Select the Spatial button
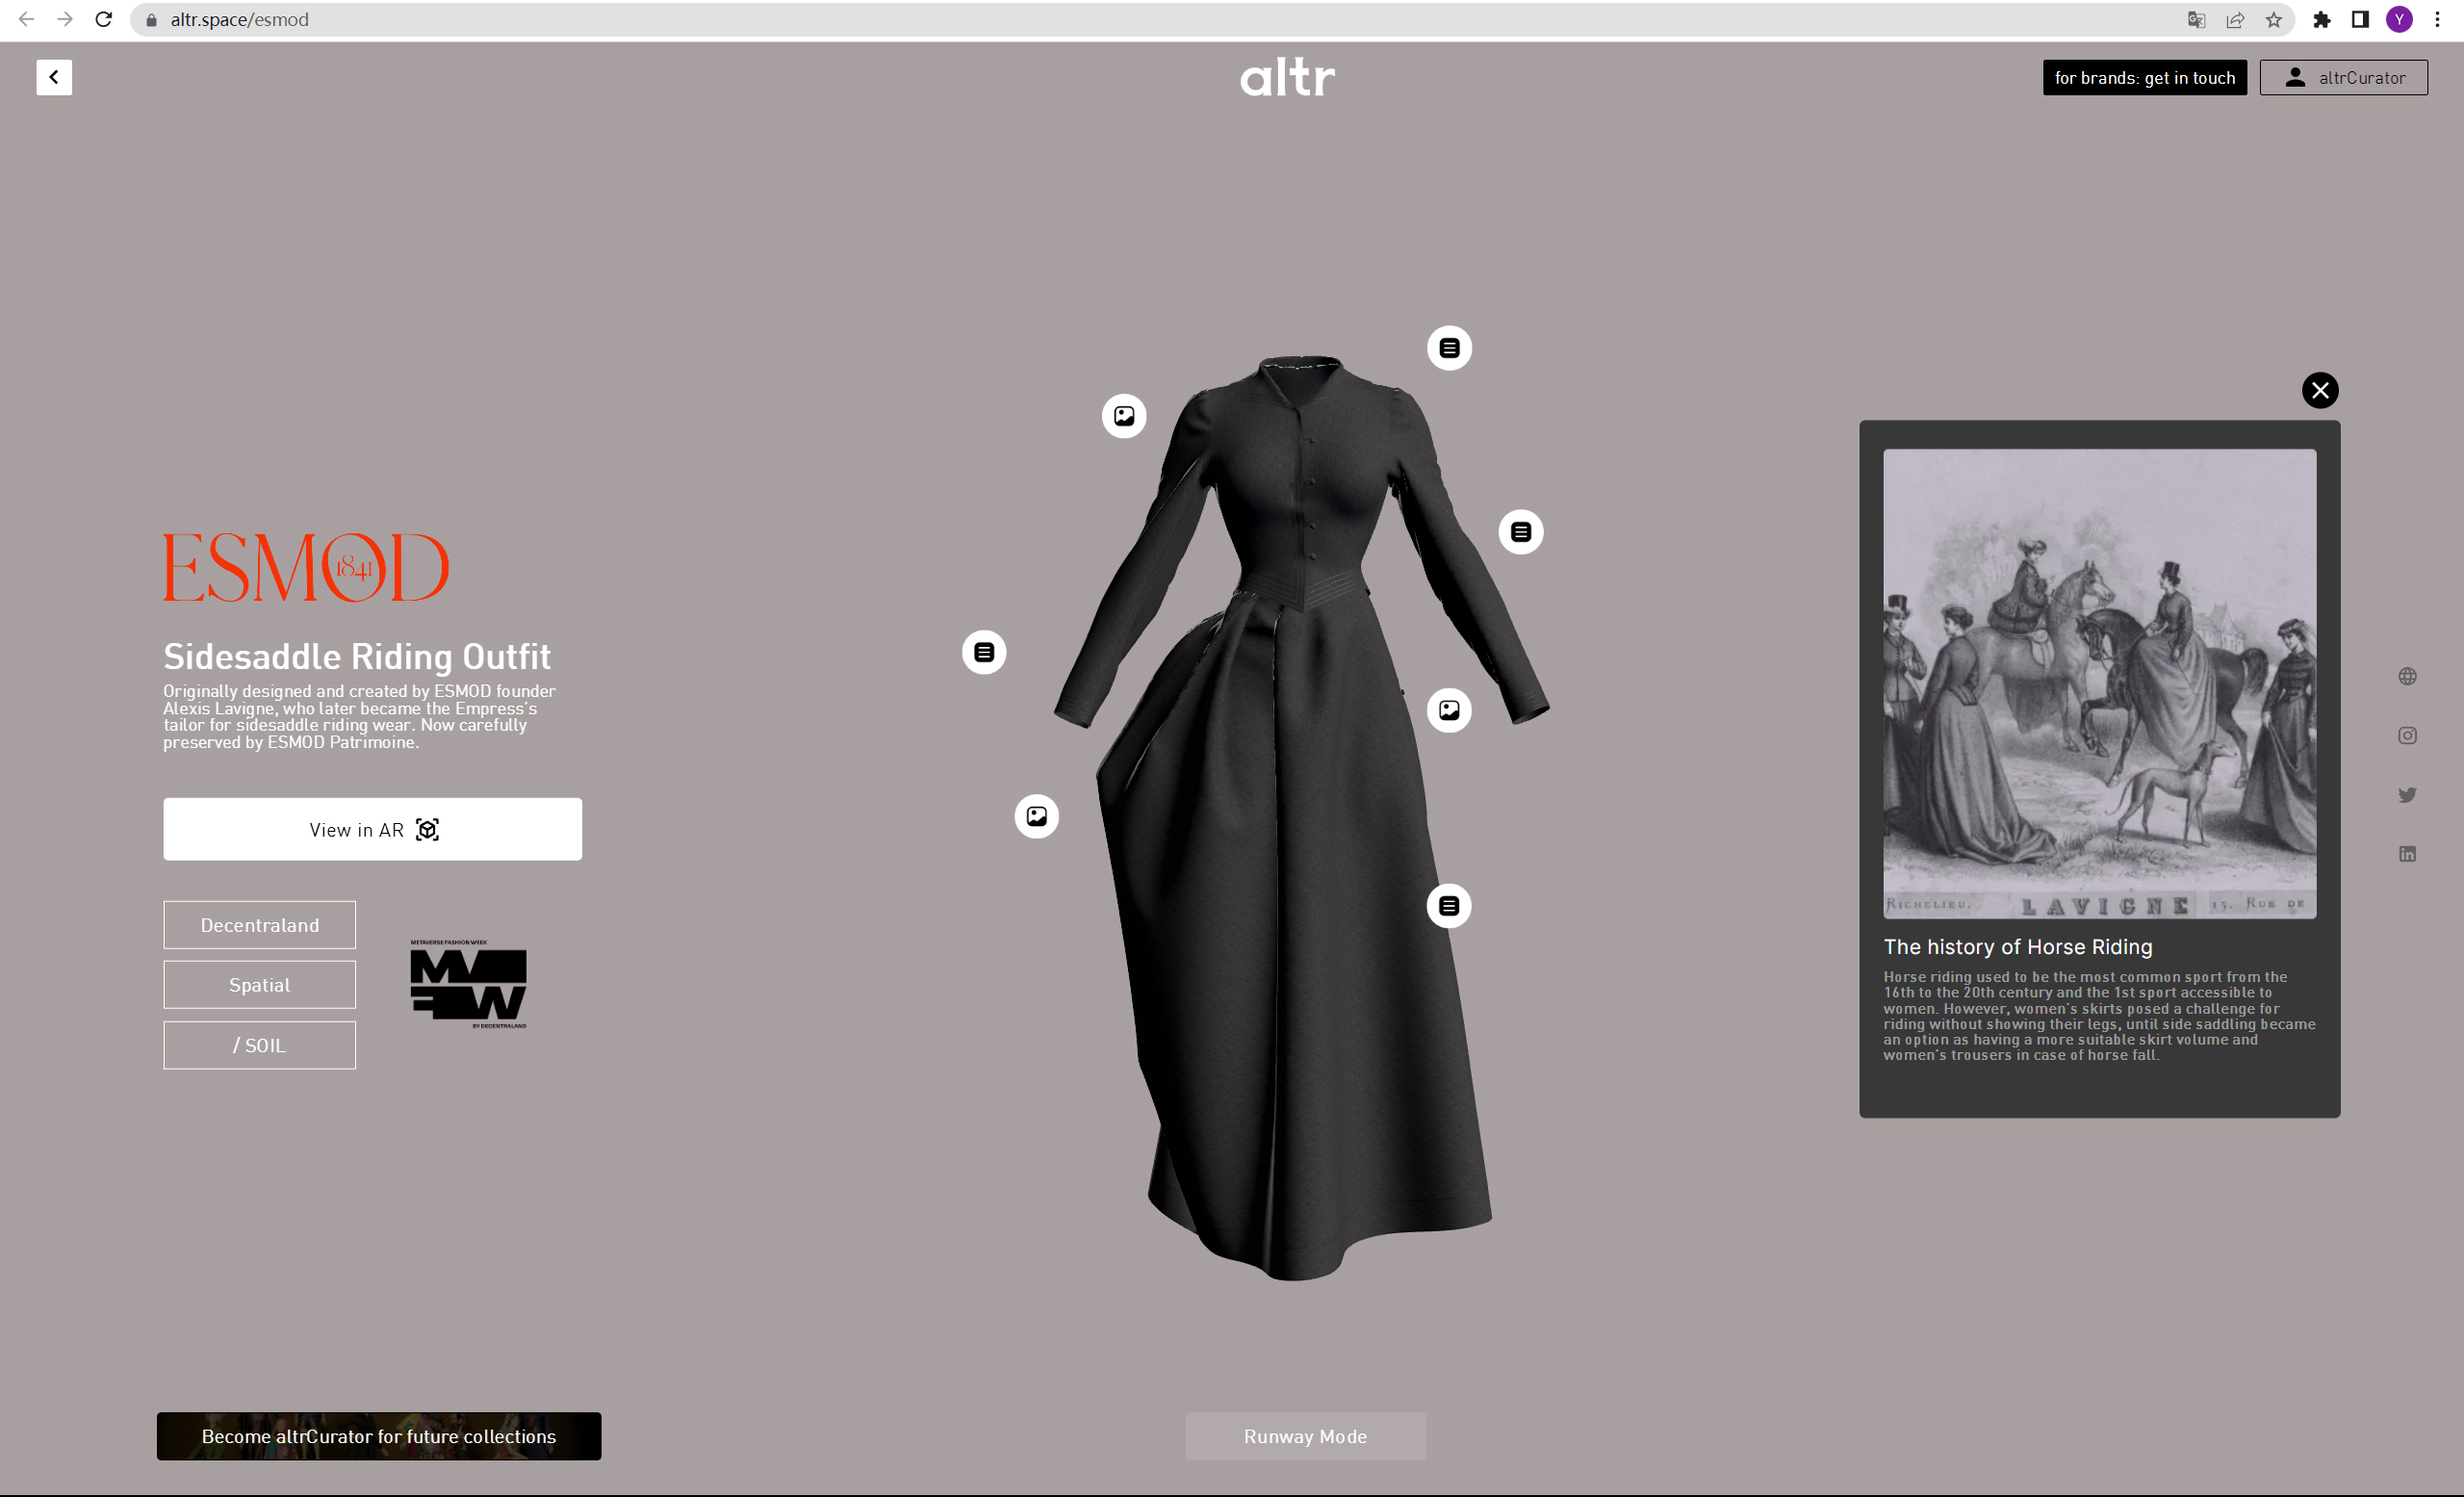The image size is (2464, 1497). point(259,985)
